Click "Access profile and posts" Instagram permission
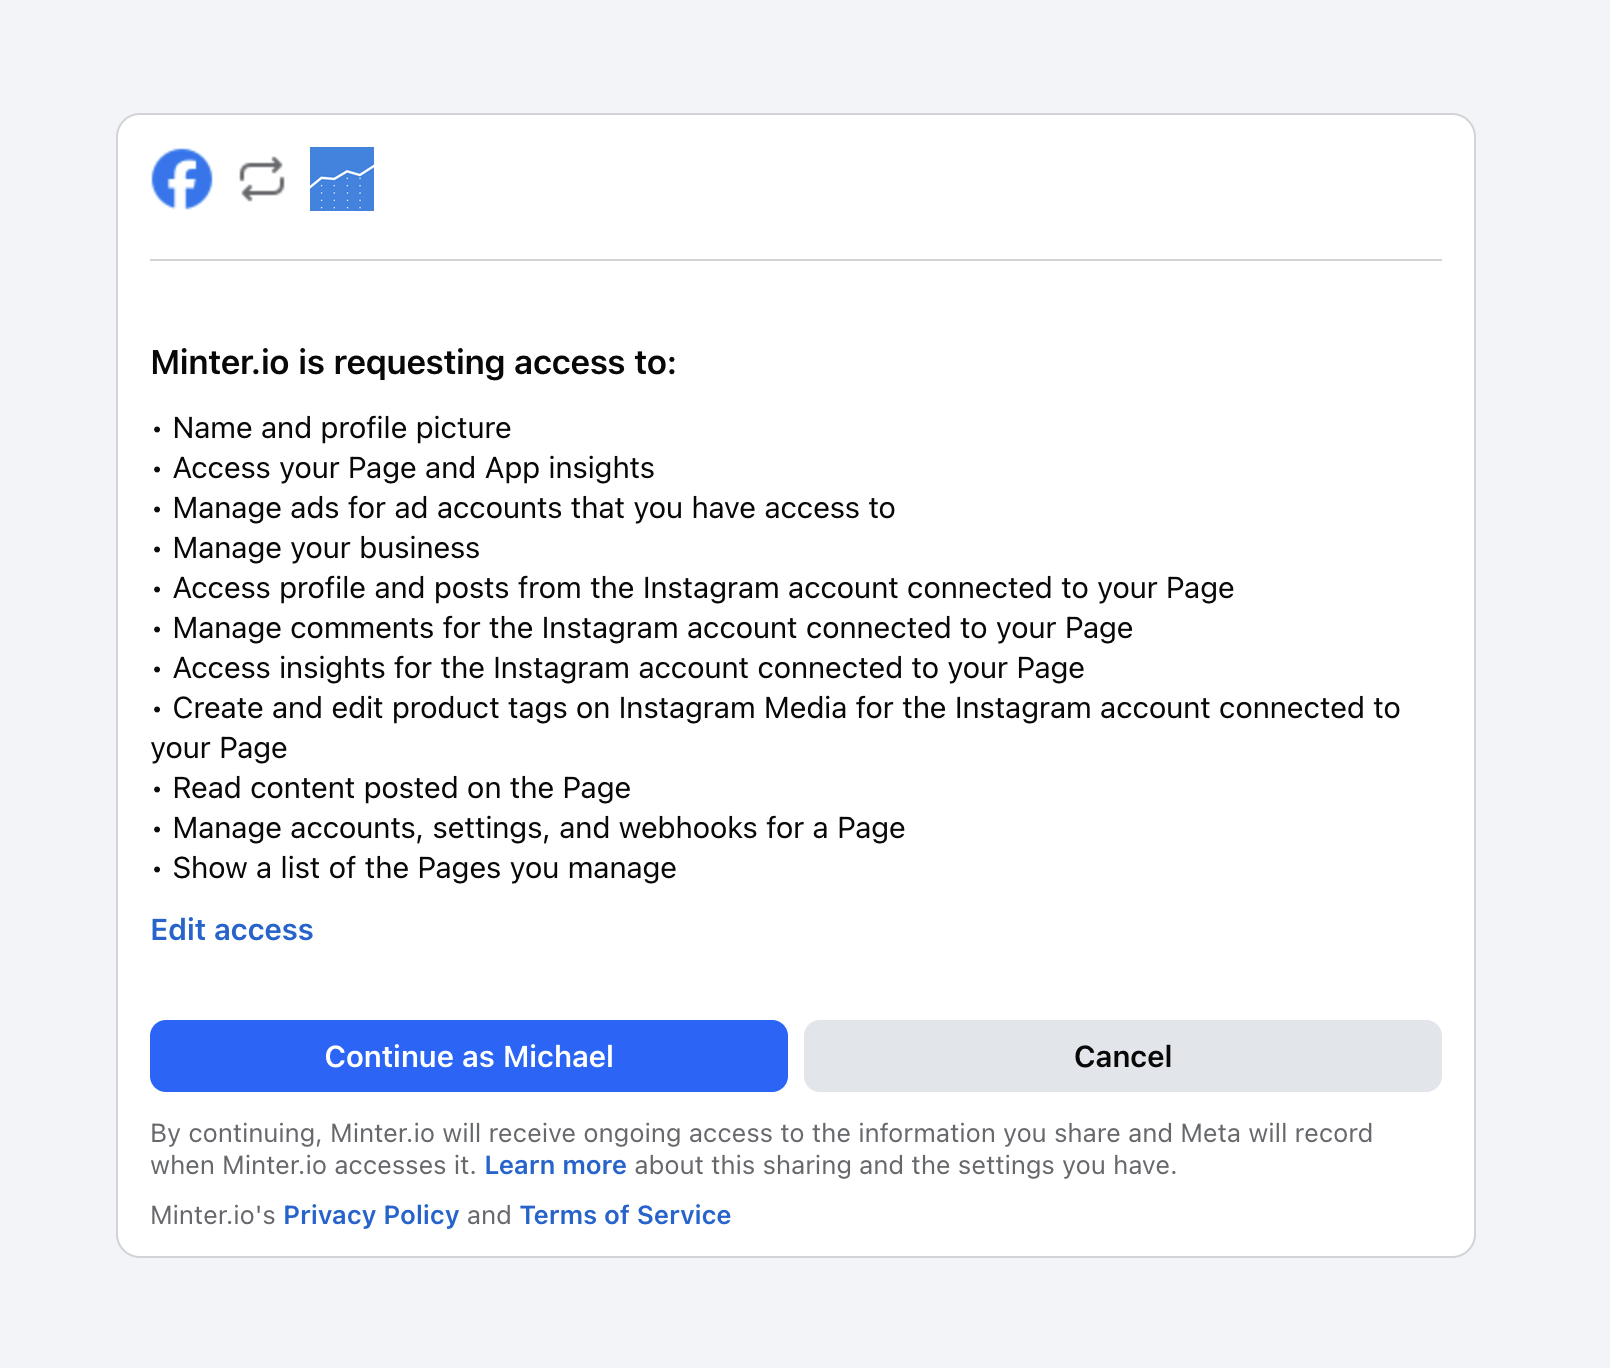 (703, 588)
